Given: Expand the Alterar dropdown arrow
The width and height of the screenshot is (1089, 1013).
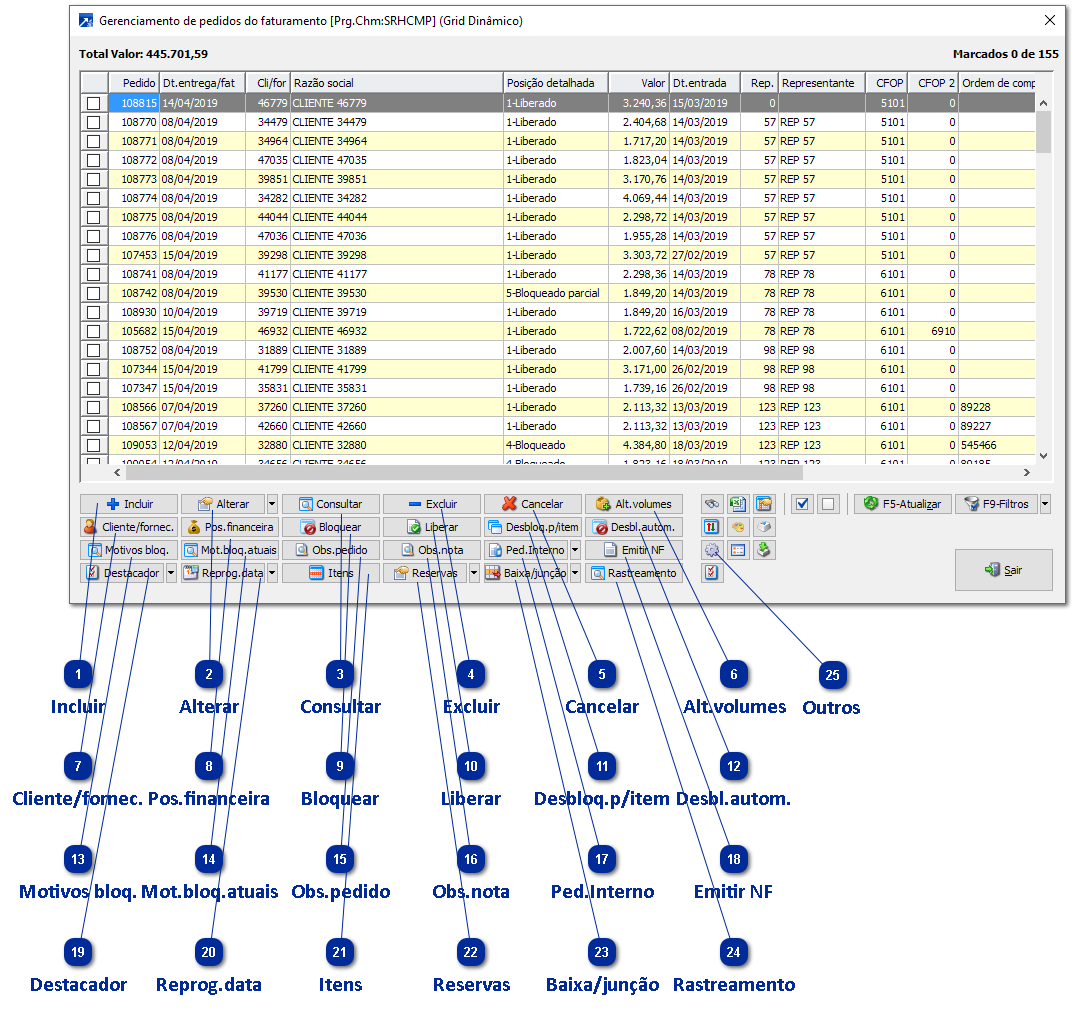Looking at the screenshot, I should tap(272, 504).
